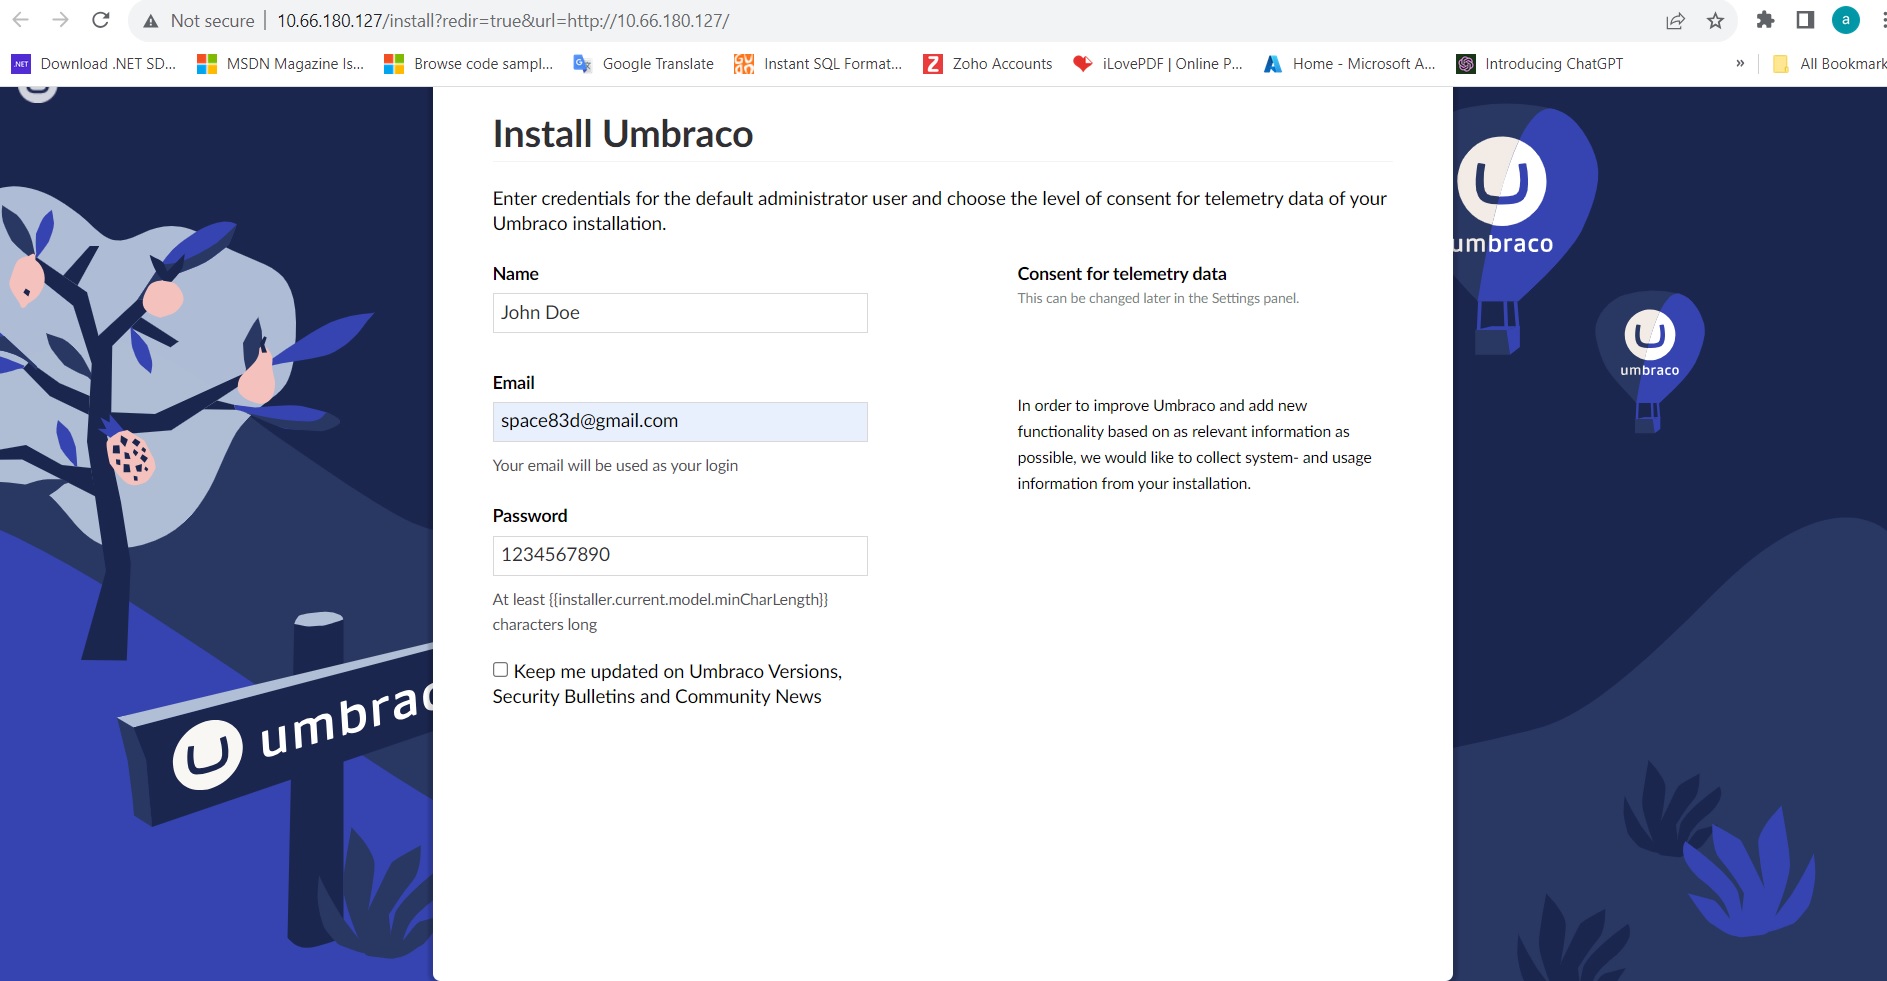This screenshot has width=1887, height=981.
Task: Click the Instant SQL Formatter favicon
Action: [x=744, y=64]
